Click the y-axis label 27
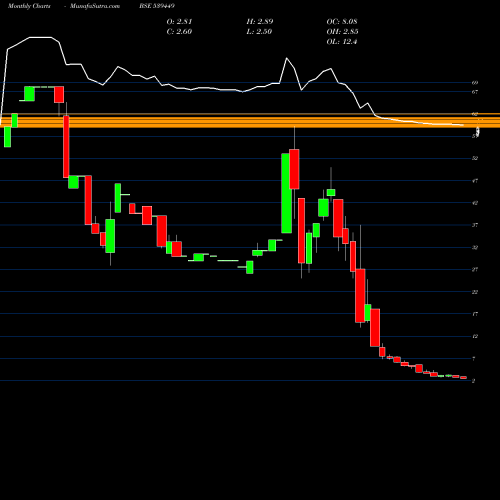This screenshot has width=500, height=500. coord(475,269)
